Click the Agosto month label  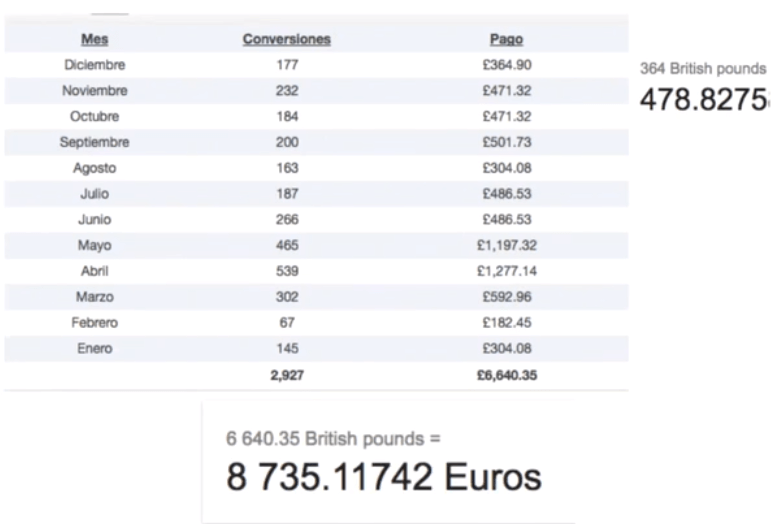click(95, 168)
